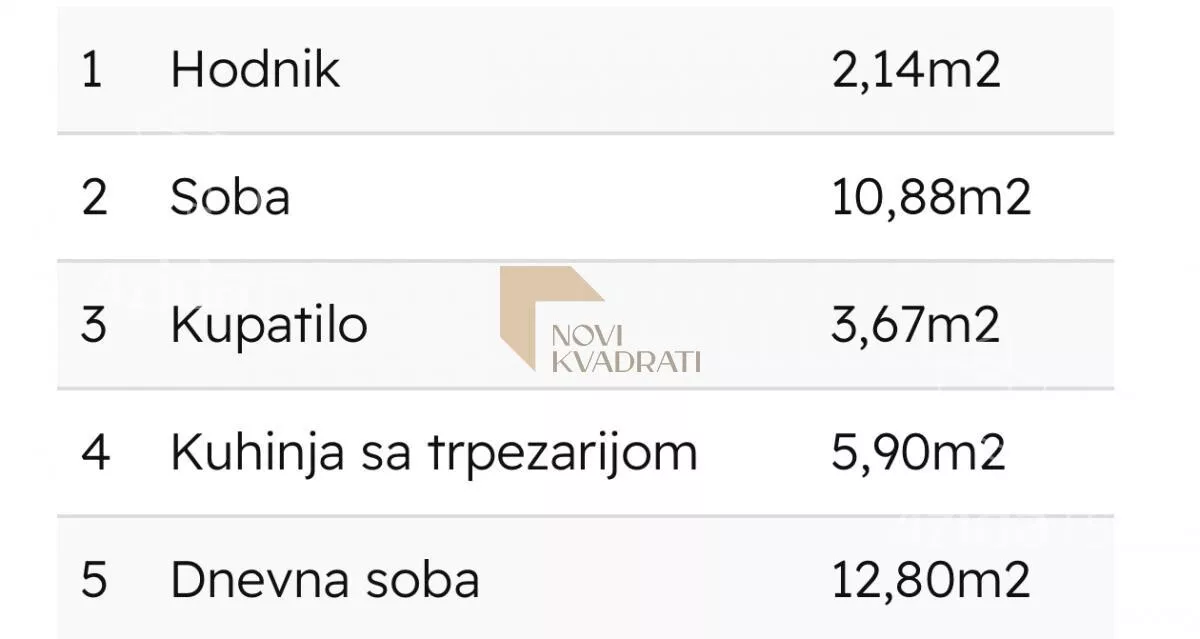Screen dimensions: 1200x639
Task: Select row number 4
Action: pyautogui.click(x=94, y=452)
